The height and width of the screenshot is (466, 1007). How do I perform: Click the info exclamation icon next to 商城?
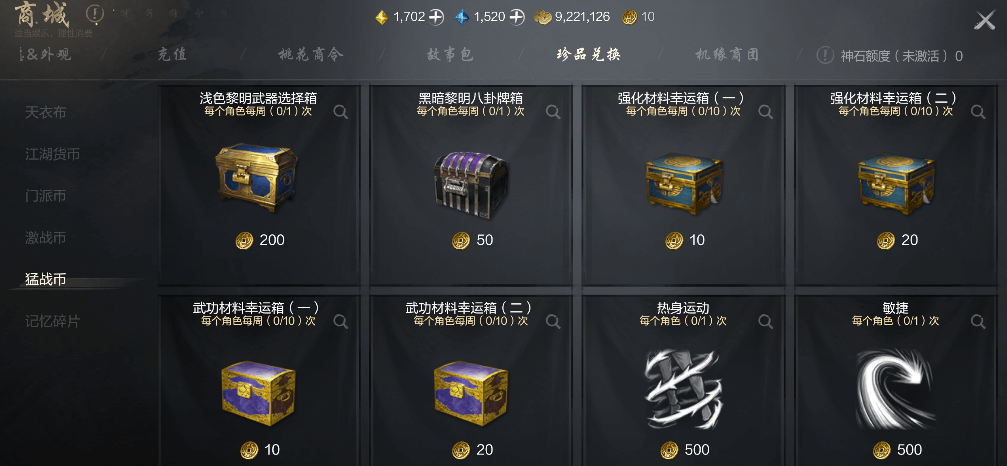[x=95, y=13]
